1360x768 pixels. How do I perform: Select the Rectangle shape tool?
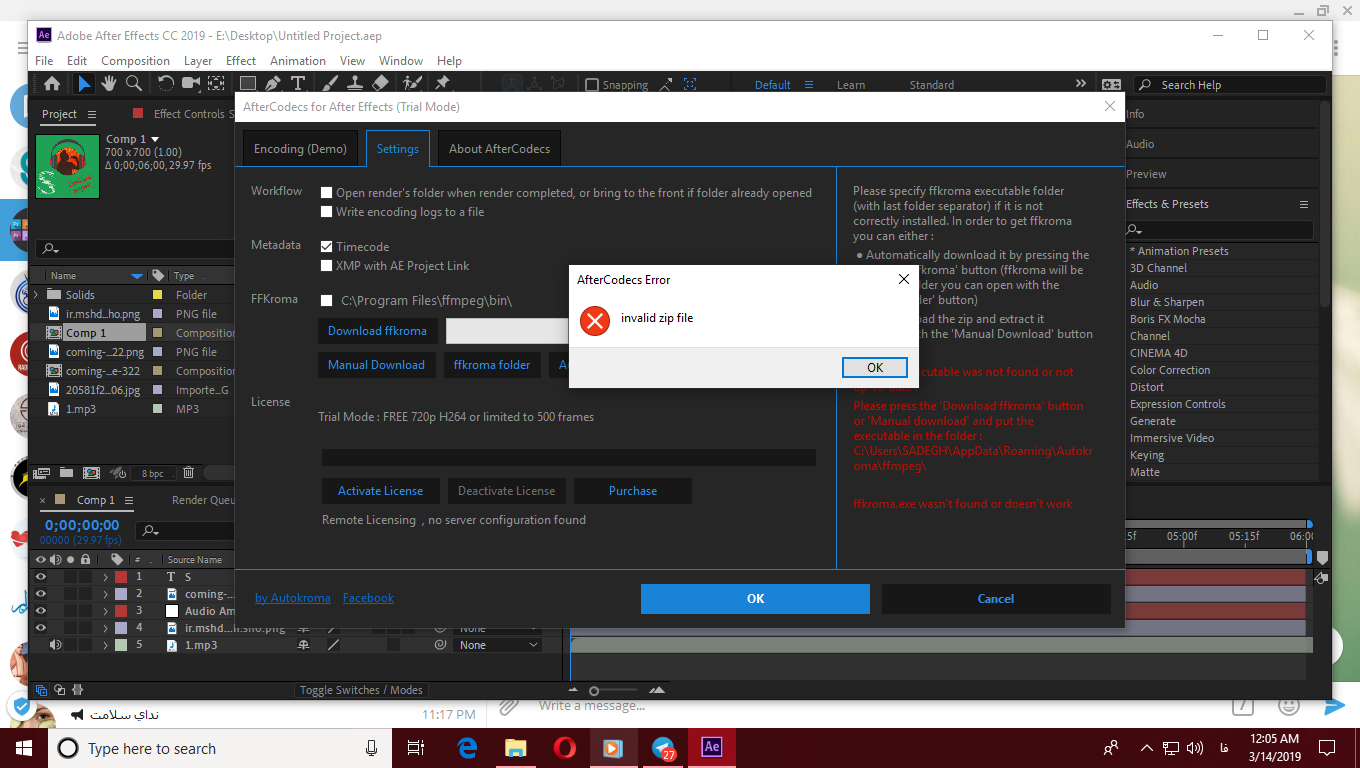coord(248,84)
